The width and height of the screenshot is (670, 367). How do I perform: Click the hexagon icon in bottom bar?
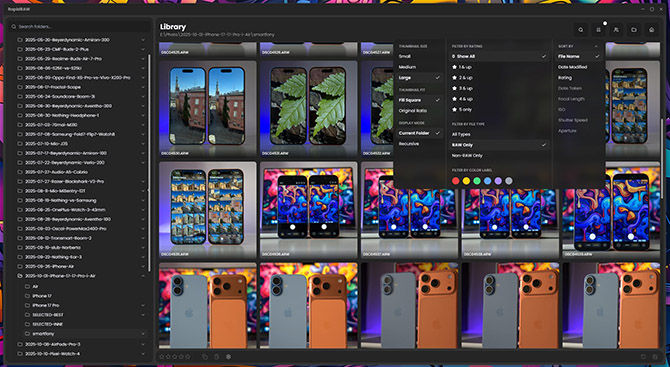pyautogui.click(x=229, y=356)
